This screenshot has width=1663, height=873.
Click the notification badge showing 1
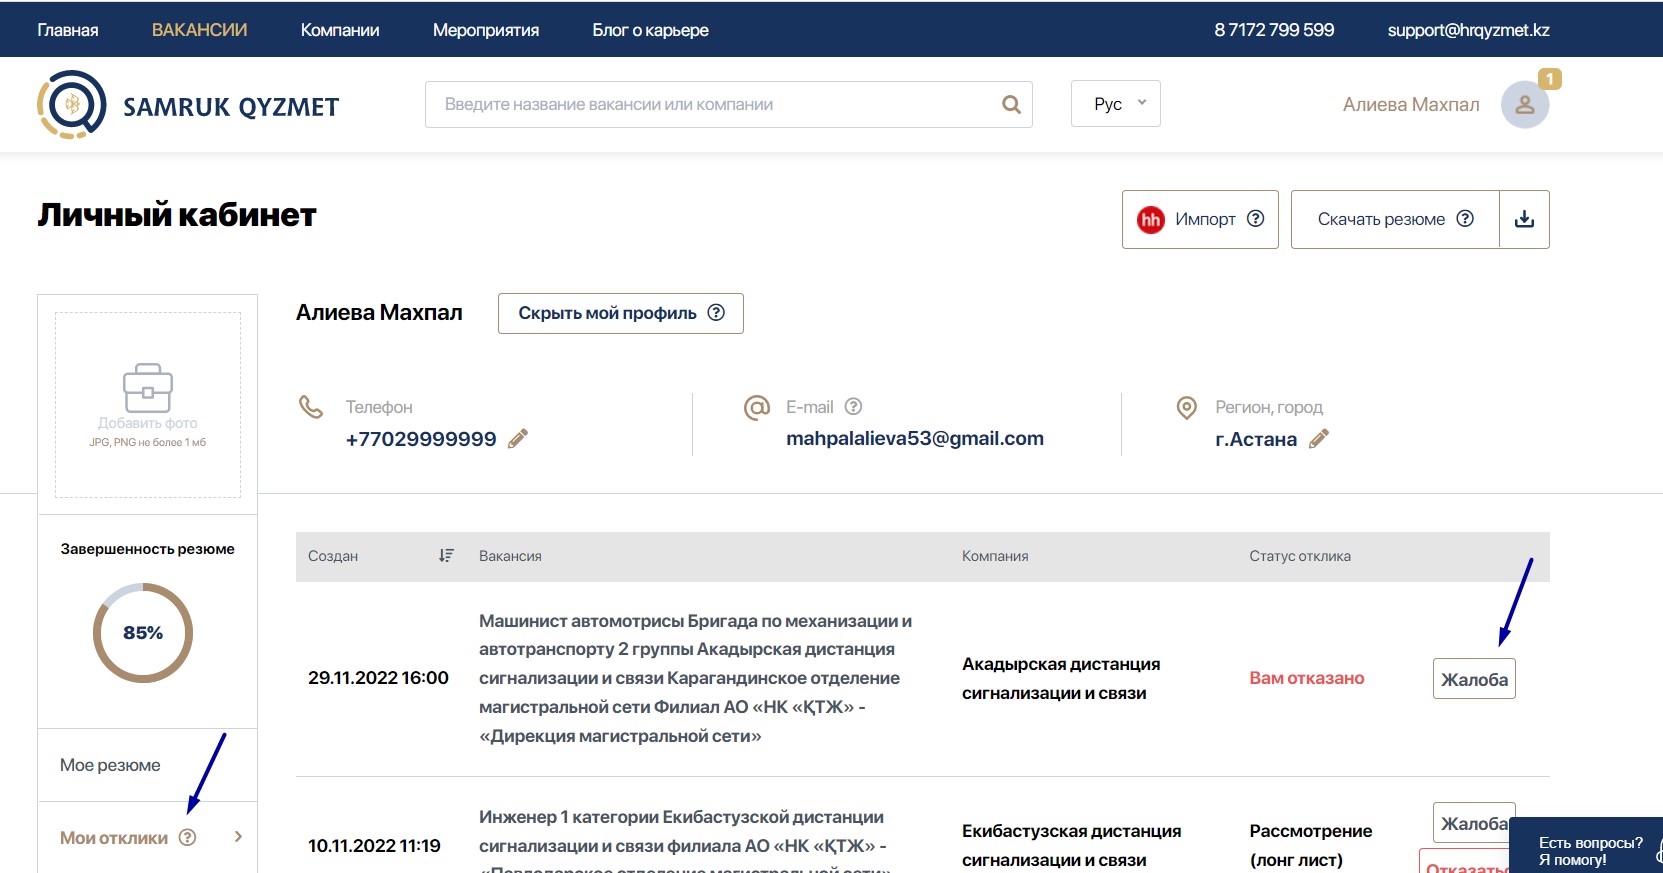pyautogui.click(x=1550, y=79)
